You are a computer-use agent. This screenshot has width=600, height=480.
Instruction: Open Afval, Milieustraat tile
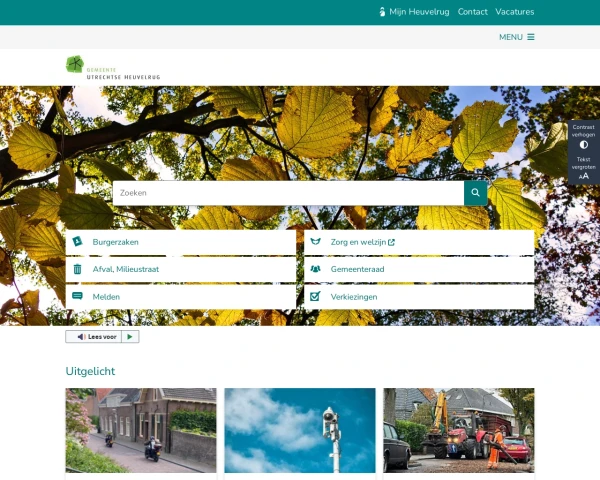[181, 269]
